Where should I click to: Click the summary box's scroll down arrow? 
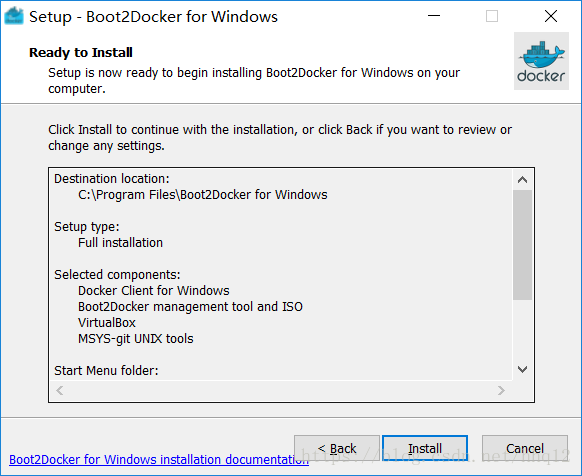point(522,369)
